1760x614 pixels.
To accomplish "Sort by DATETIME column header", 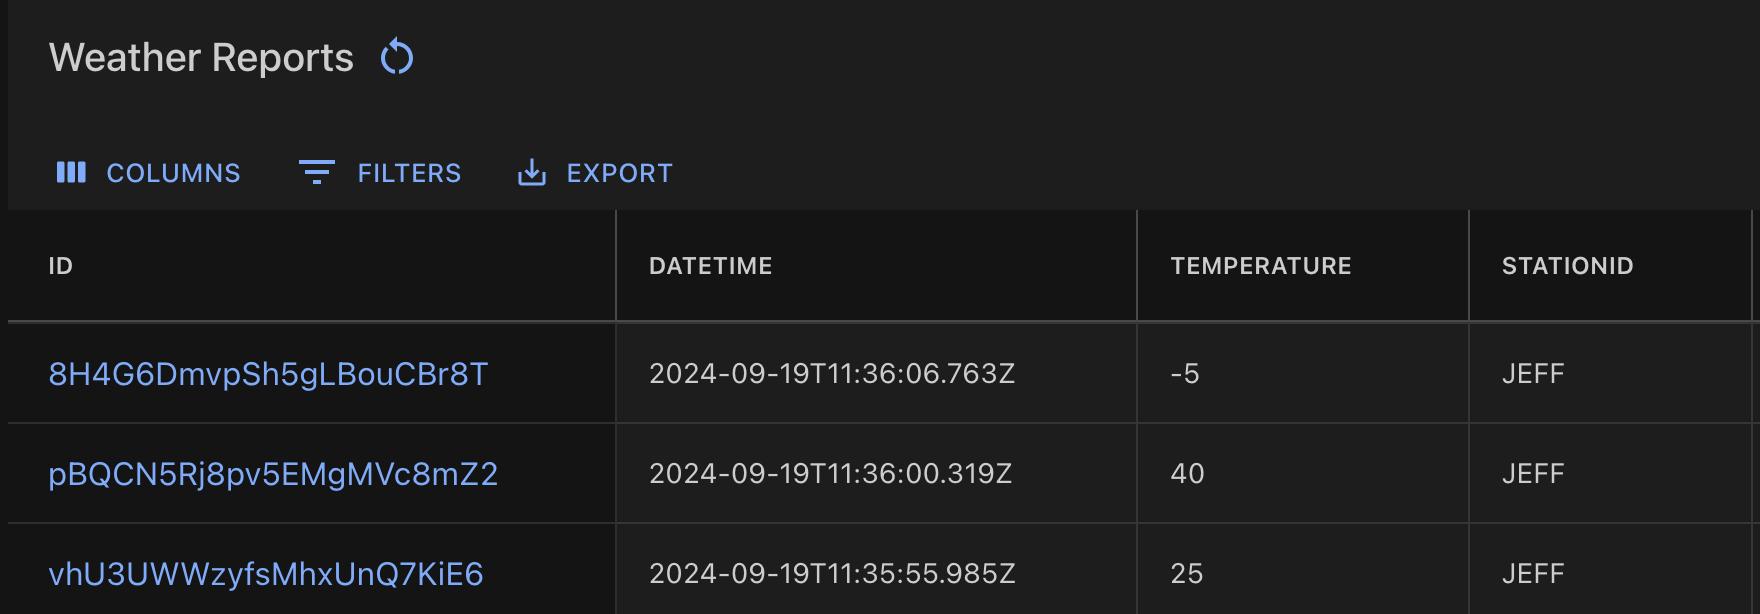I will click(710, 266).
